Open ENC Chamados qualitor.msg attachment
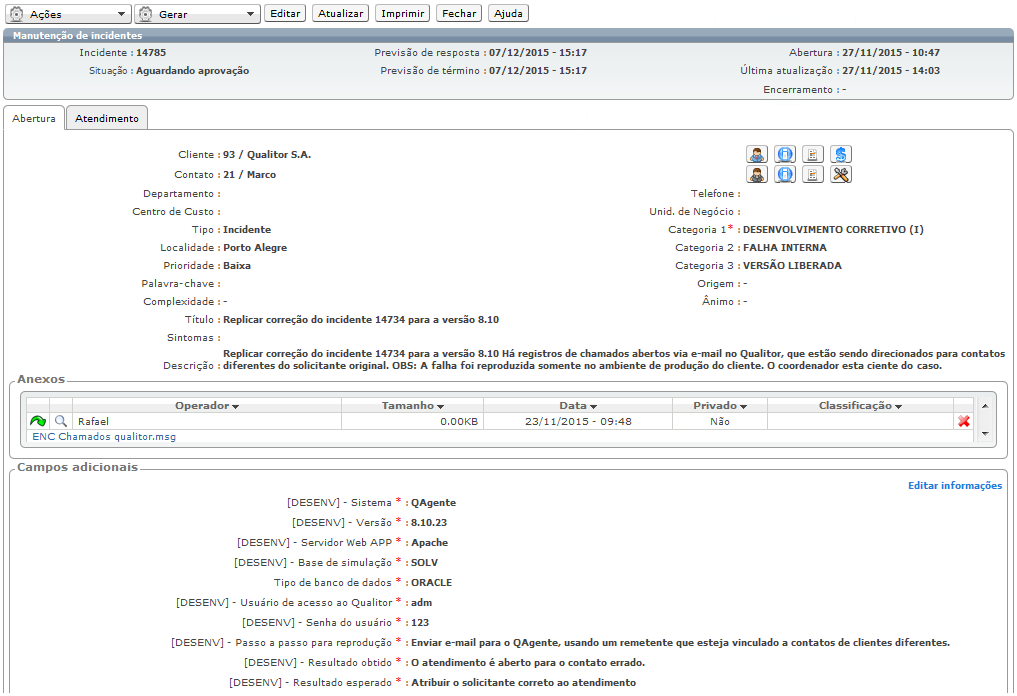 (103, 437)
